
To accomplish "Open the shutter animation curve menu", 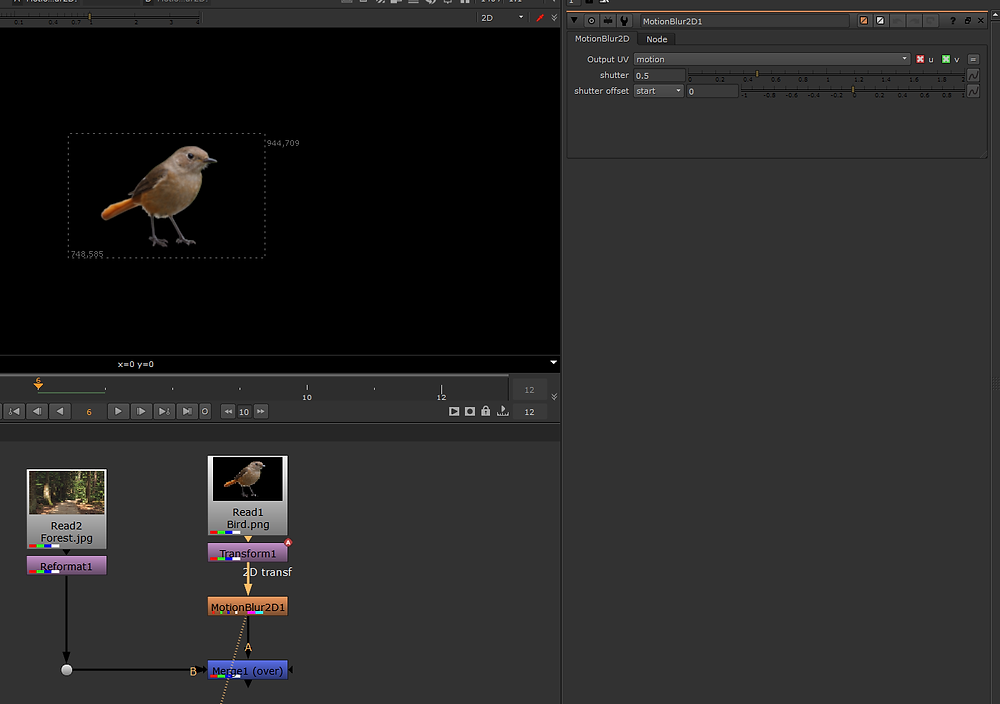I will tap(973, 75).
